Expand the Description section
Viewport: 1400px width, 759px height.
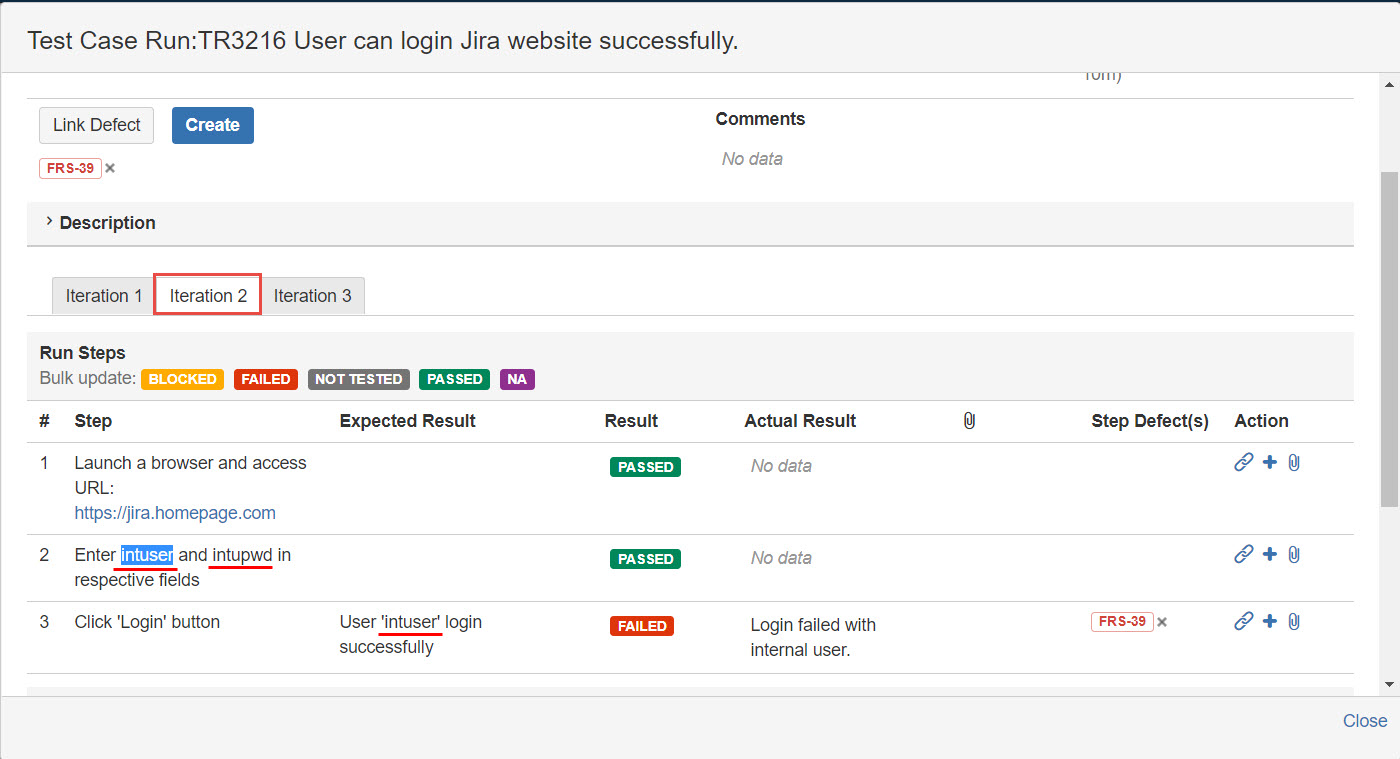tap(106, 223)
